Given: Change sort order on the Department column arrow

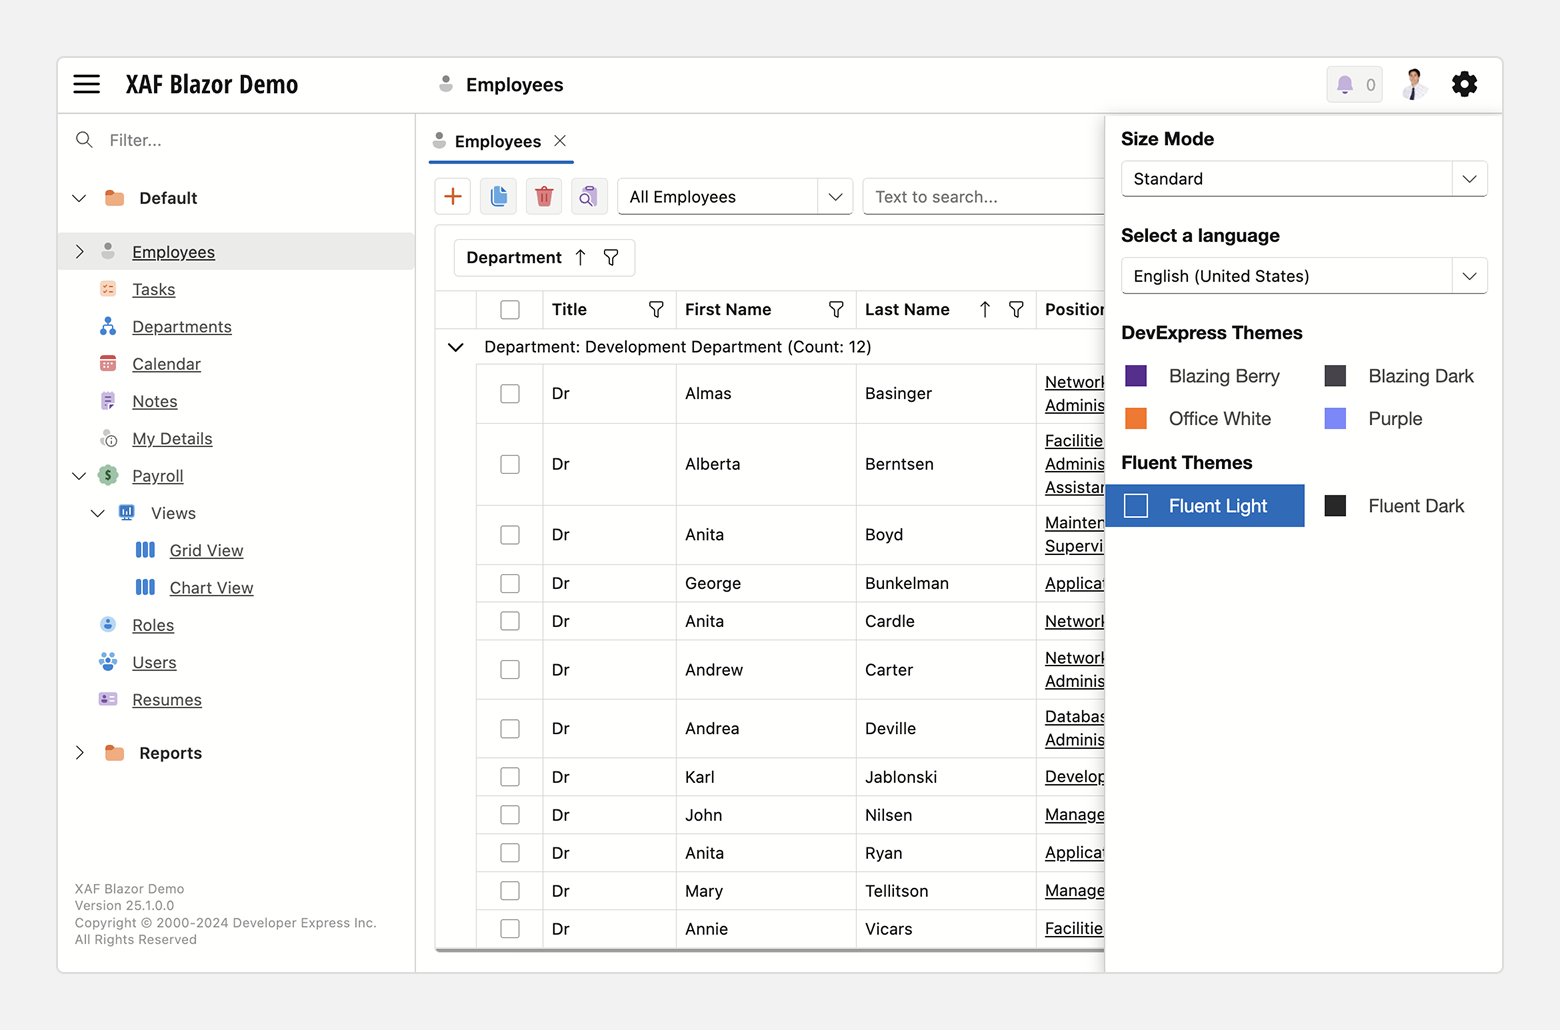Looking at the screenshot, I should (580, 257).
